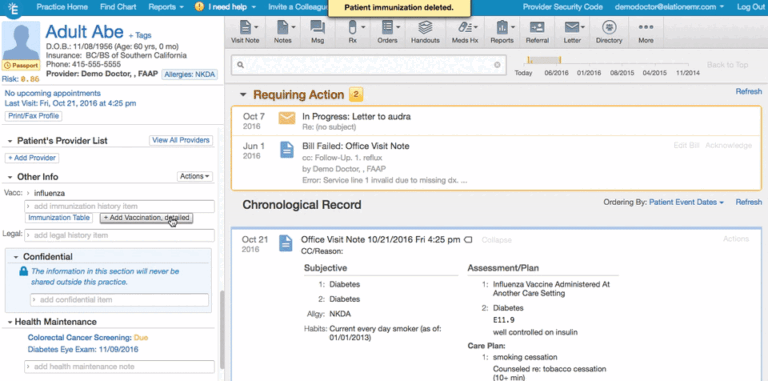The width and height of the screenshot is (768, 381).
Task: Open the Handouts toolbar icon
Action: click(x=425, y=32)
